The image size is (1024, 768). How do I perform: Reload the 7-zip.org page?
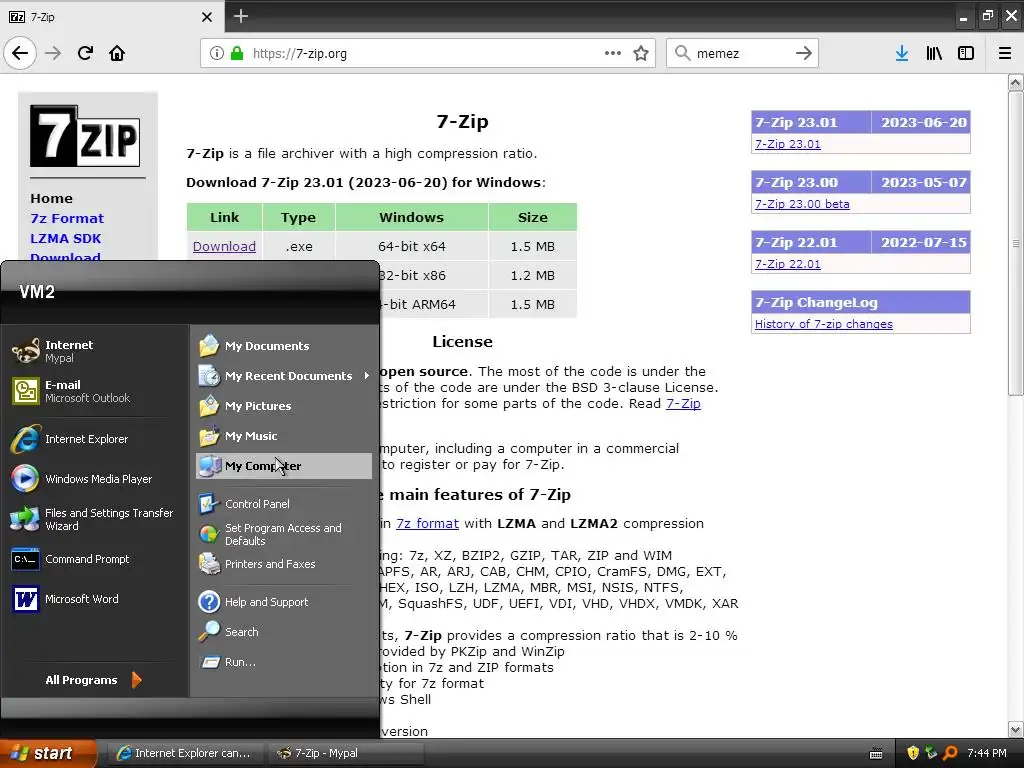[85, 53]
